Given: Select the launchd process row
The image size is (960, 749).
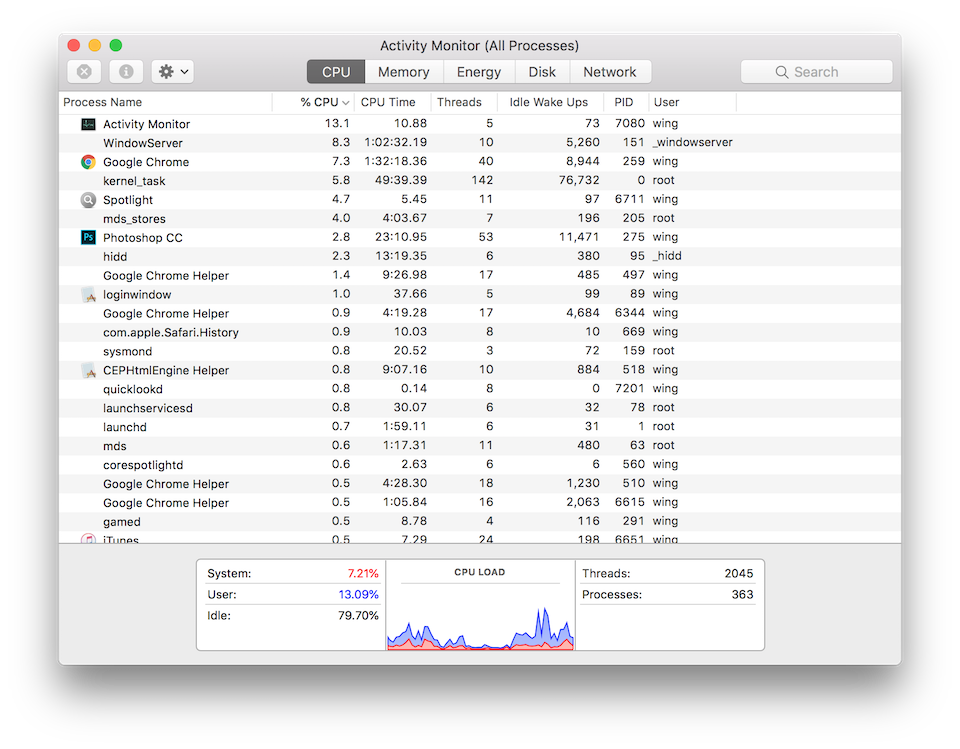Looking at the screenshot, I should [x=480, y=427].
